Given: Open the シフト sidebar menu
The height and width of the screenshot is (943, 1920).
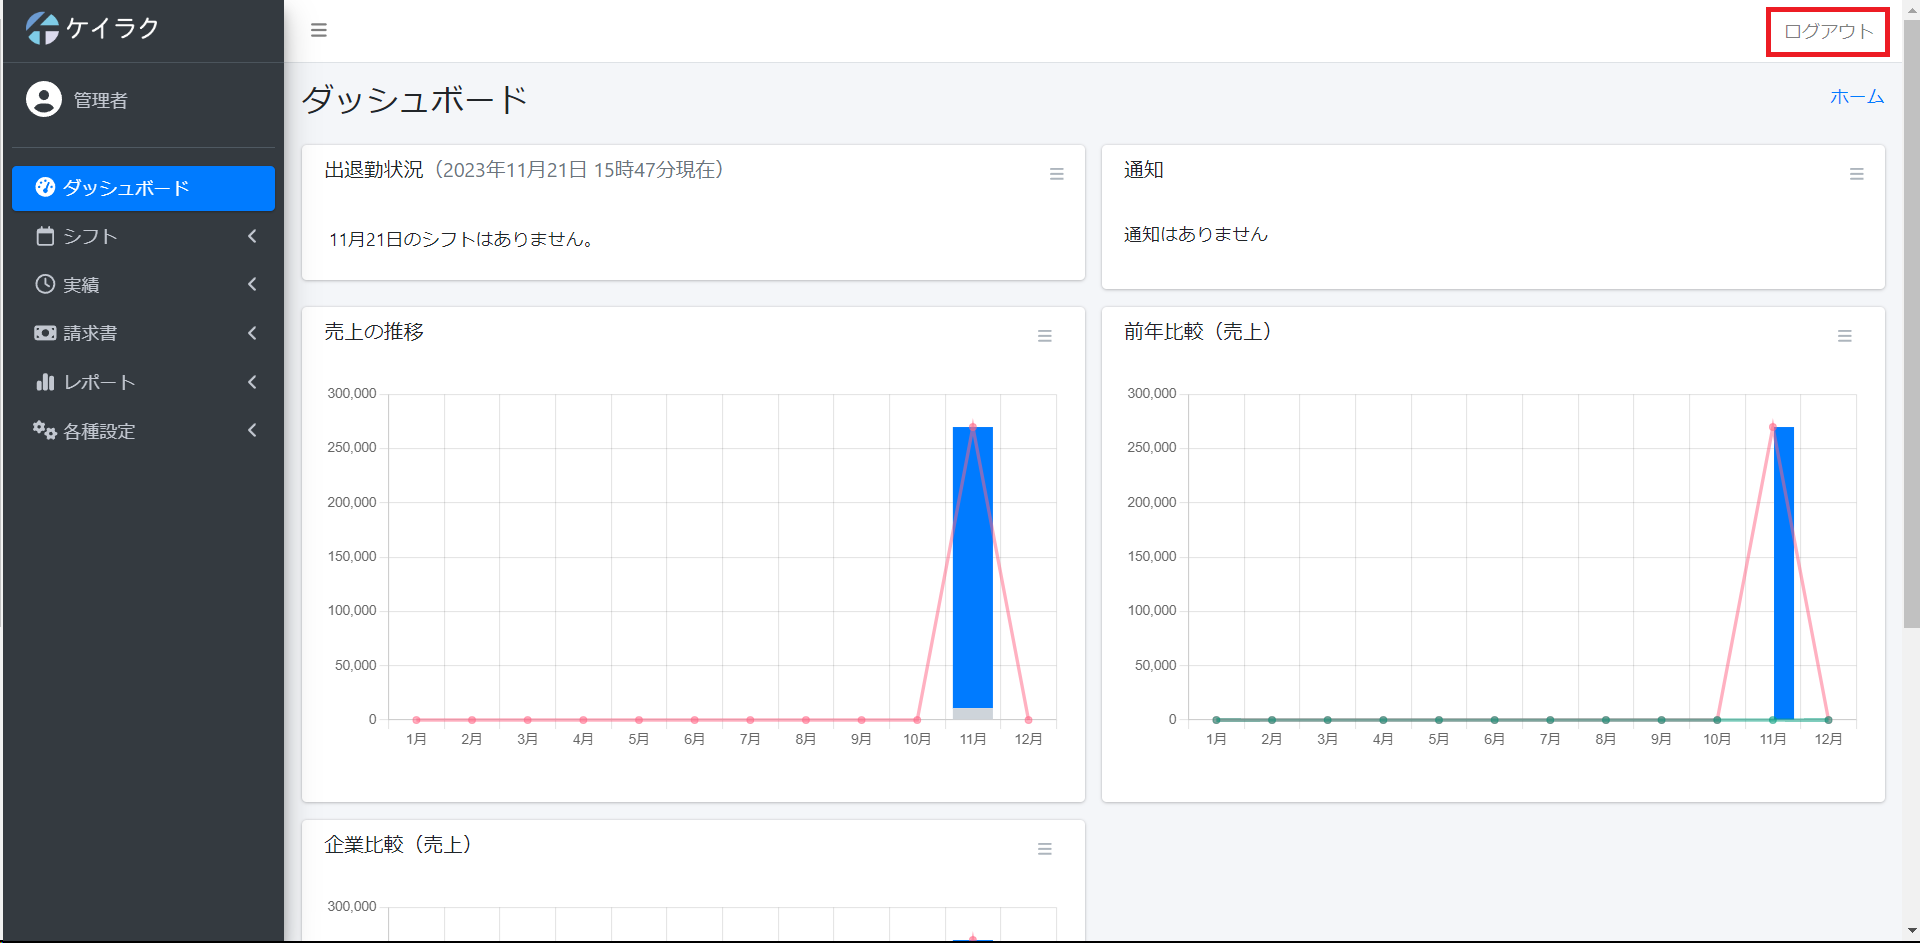Looking at the screenshot, I should (143, 236).
